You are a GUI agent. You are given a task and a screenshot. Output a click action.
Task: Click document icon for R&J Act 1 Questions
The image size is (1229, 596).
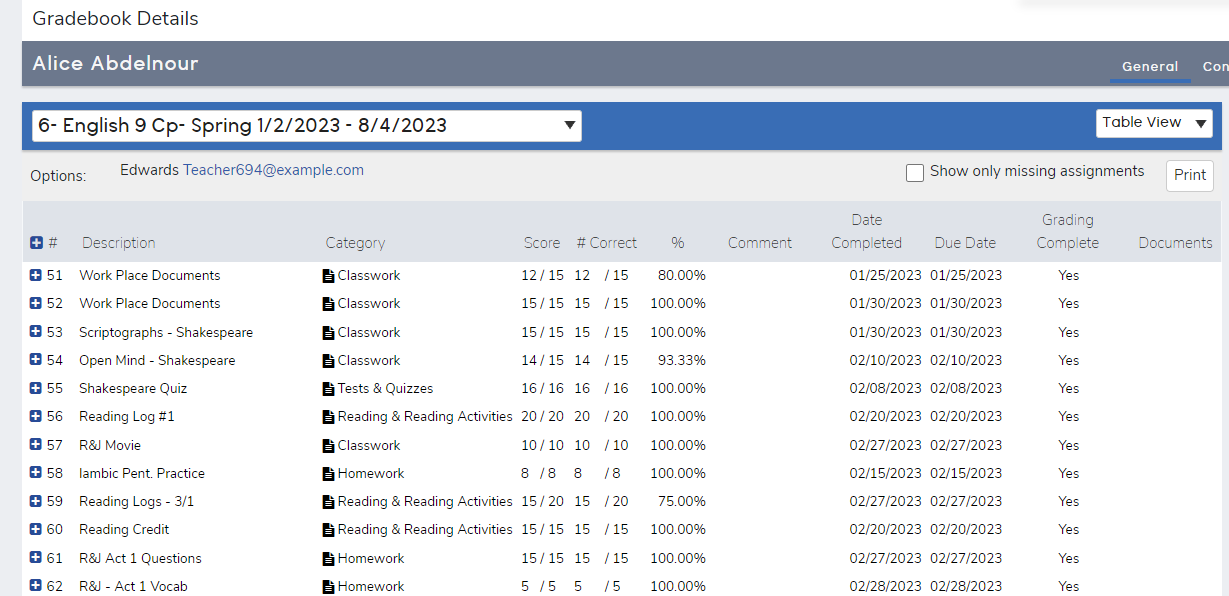[x=329, y=559]
